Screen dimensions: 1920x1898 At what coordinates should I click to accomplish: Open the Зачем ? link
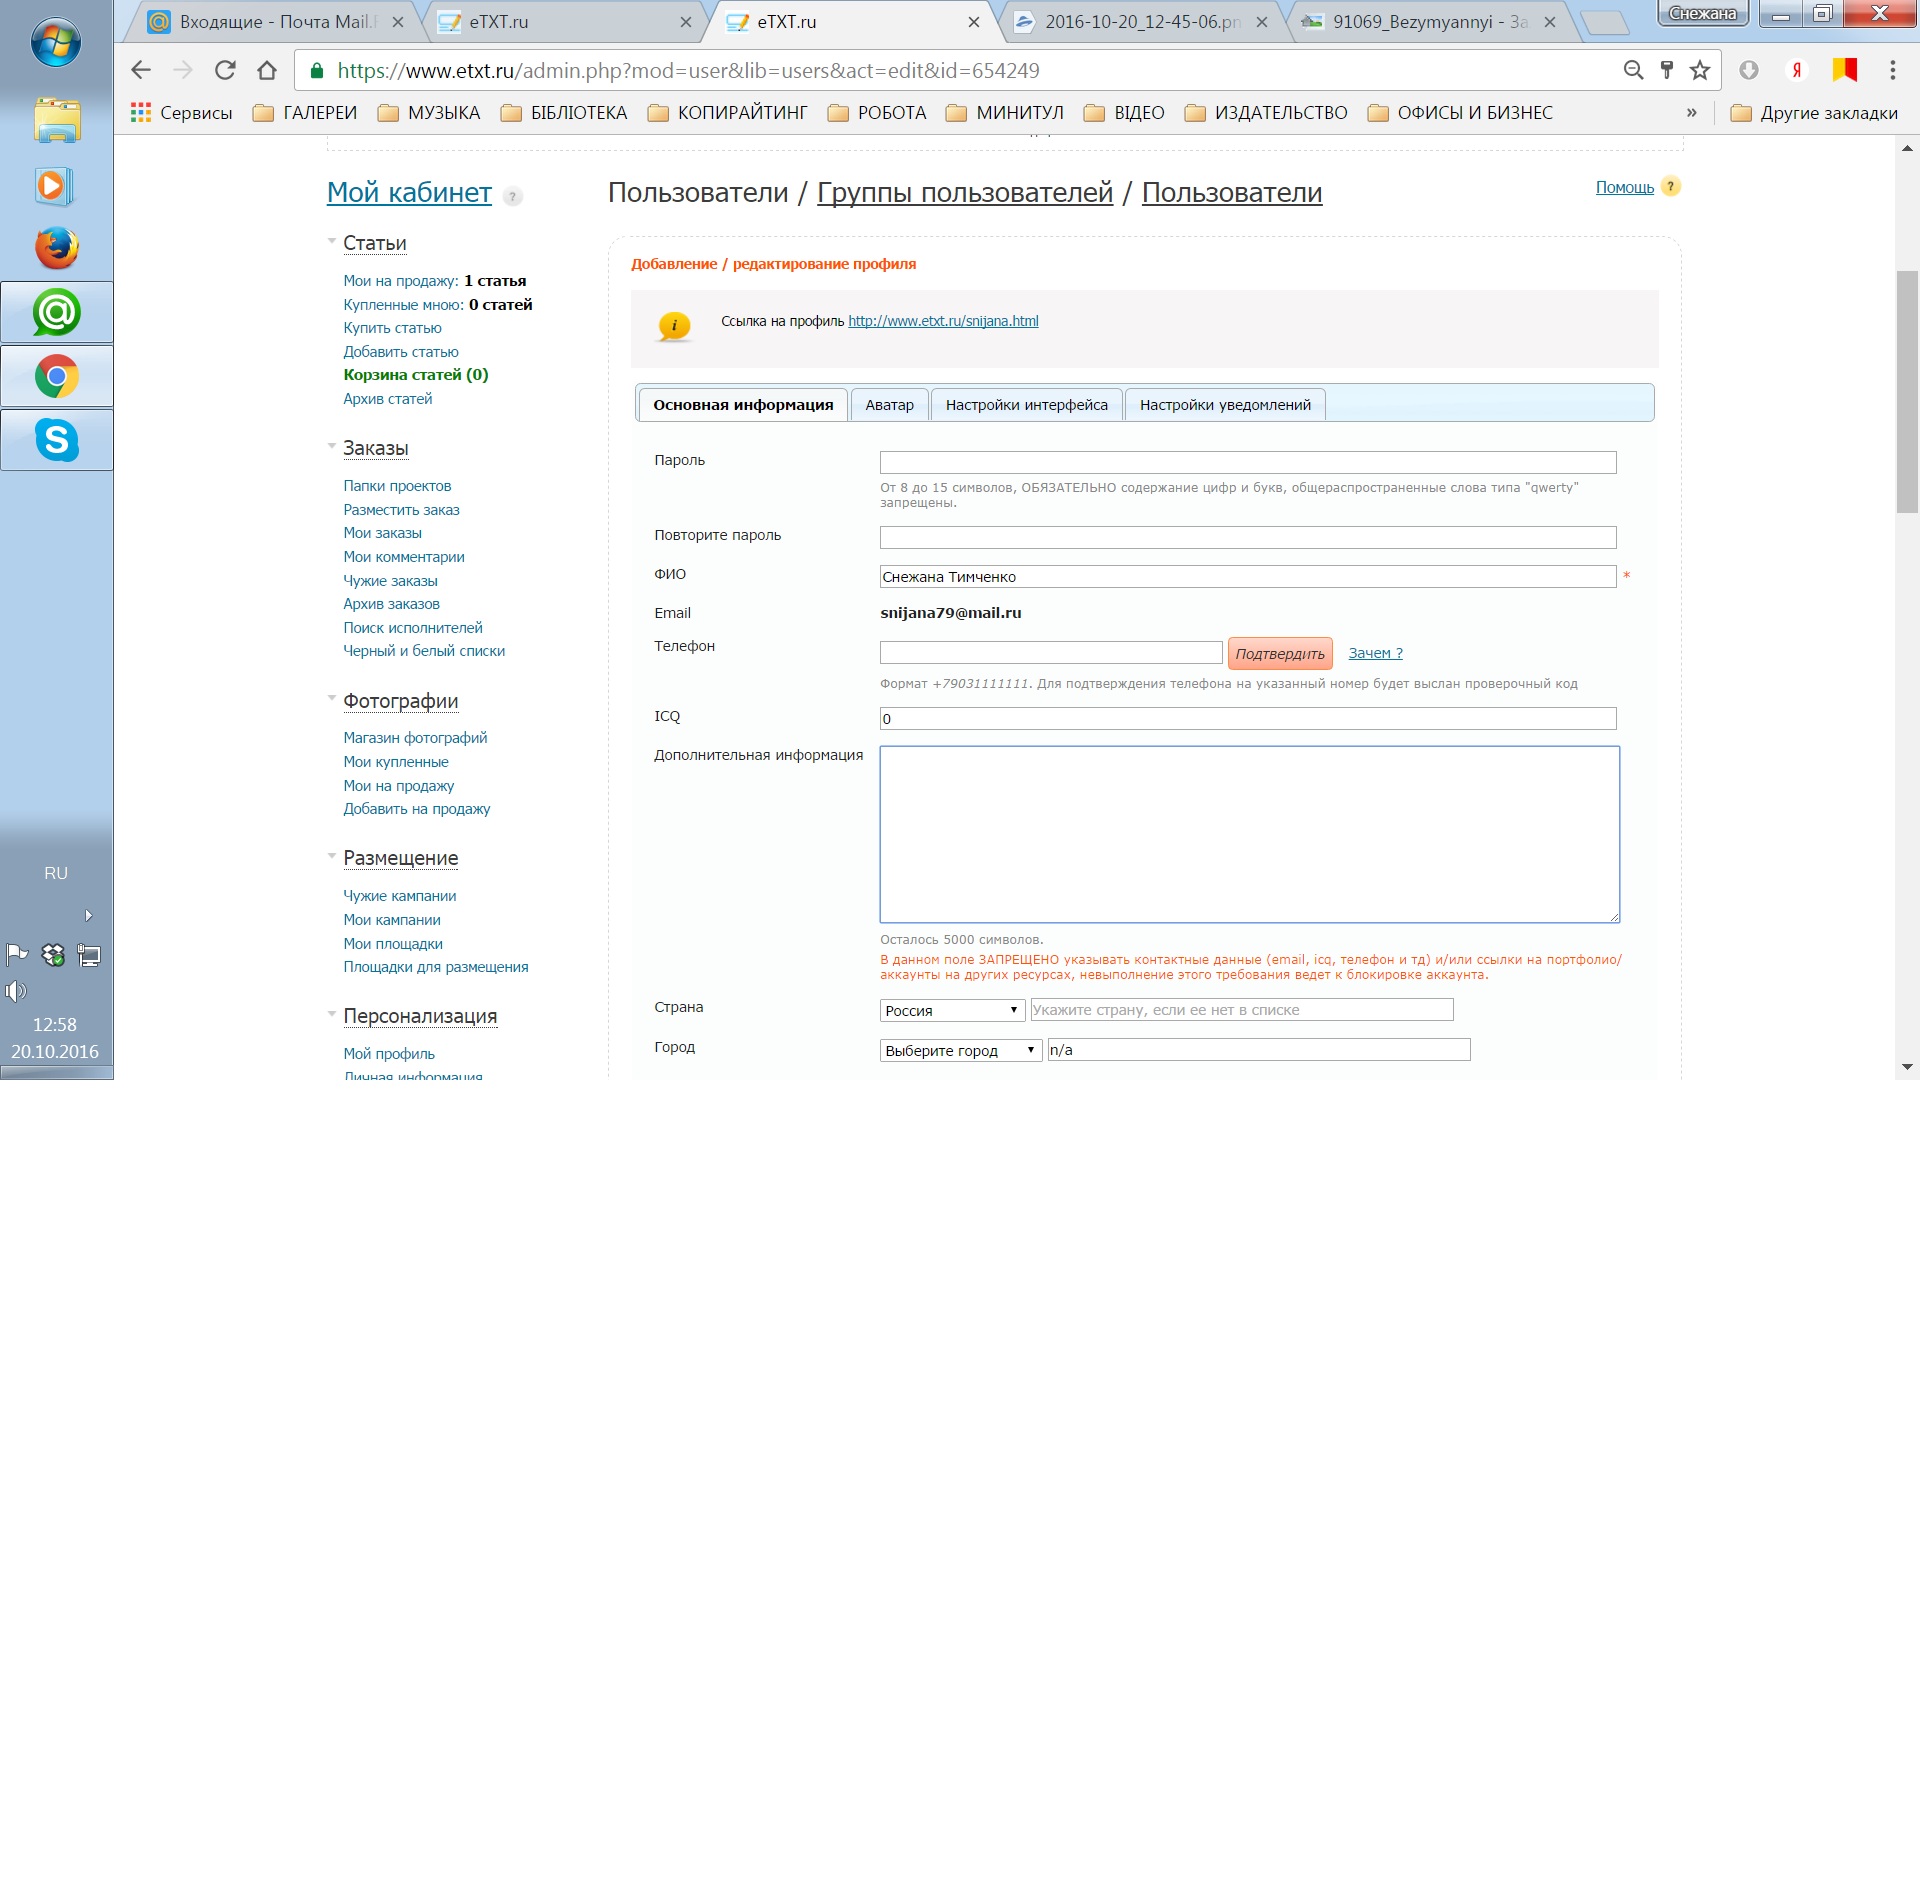tap(1375, 653)
